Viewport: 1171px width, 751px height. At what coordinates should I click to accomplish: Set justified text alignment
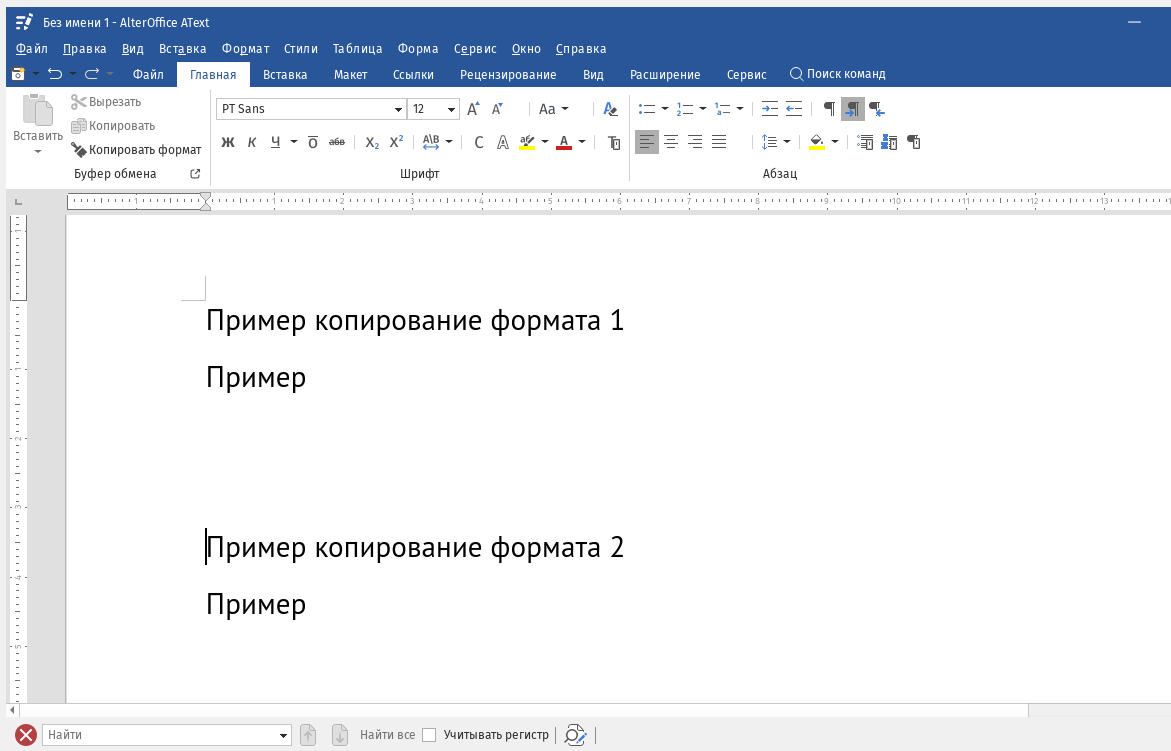(x=718, y=142)
